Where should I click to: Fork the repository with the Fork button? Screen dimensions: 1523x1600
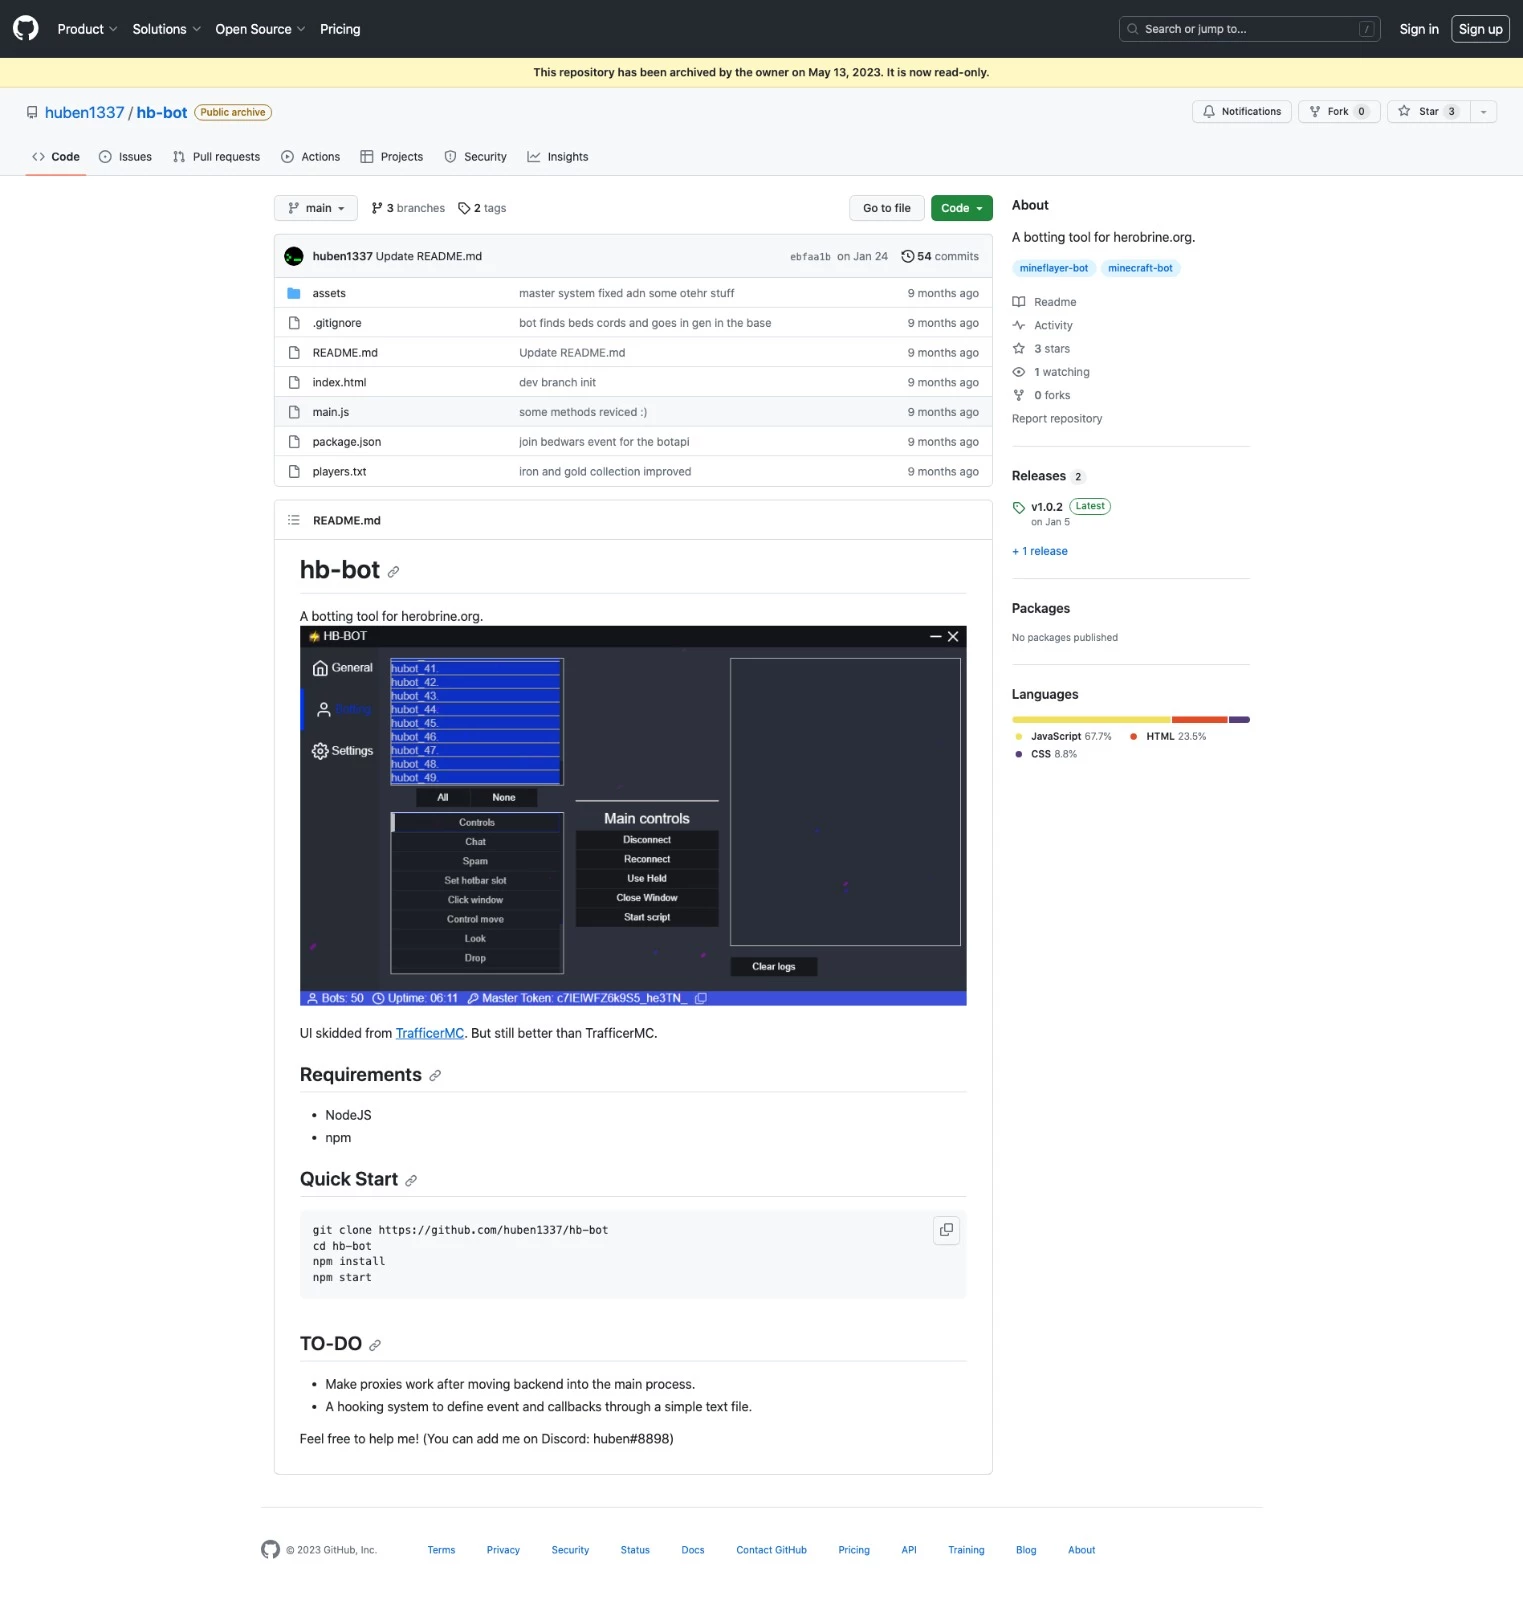click(1338, 112)
